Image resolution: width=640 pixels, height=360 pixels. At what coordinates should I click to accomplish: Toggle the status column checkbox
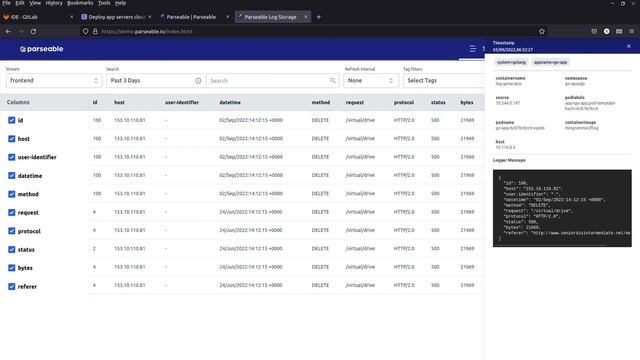click(x=11, y=249)
